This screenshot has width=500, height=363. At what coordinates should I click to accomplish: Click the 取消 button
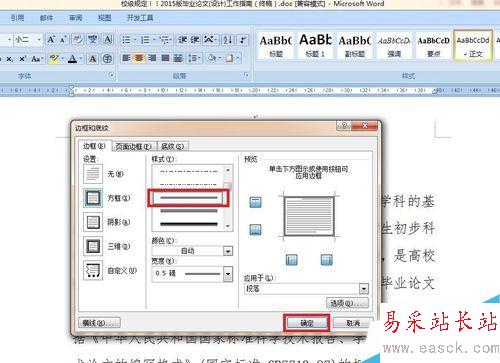pos(353,323)
